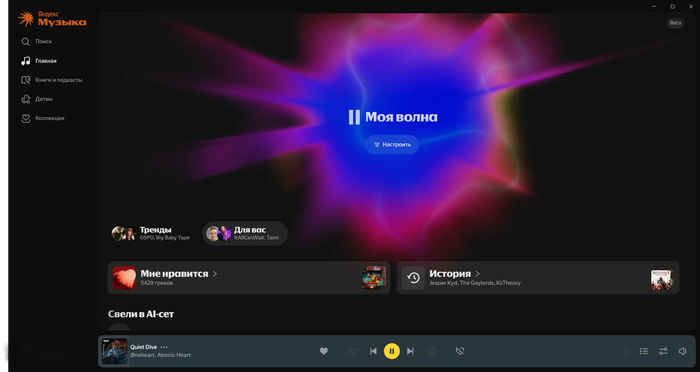Open album thumbnail on История card
The width and height of the screenshot is (700, 372).
coord(662,278)
